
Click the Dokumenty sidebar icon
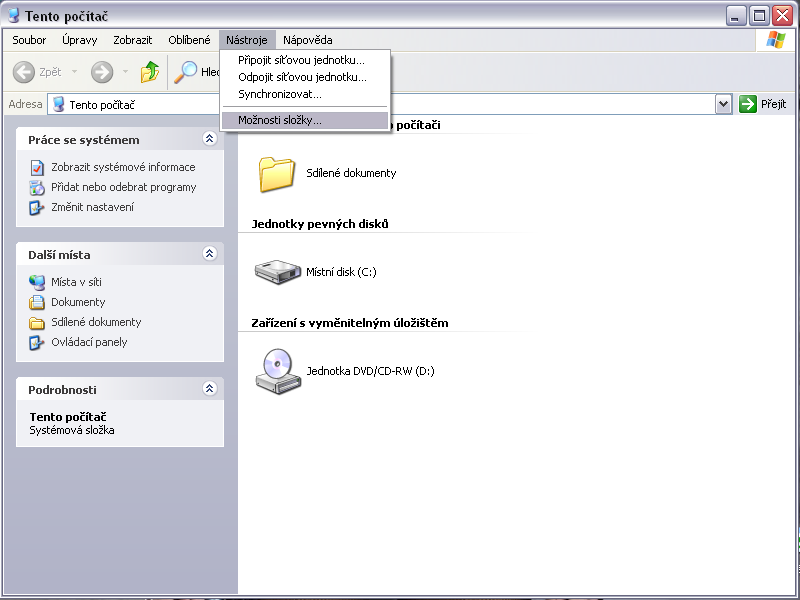37,302
